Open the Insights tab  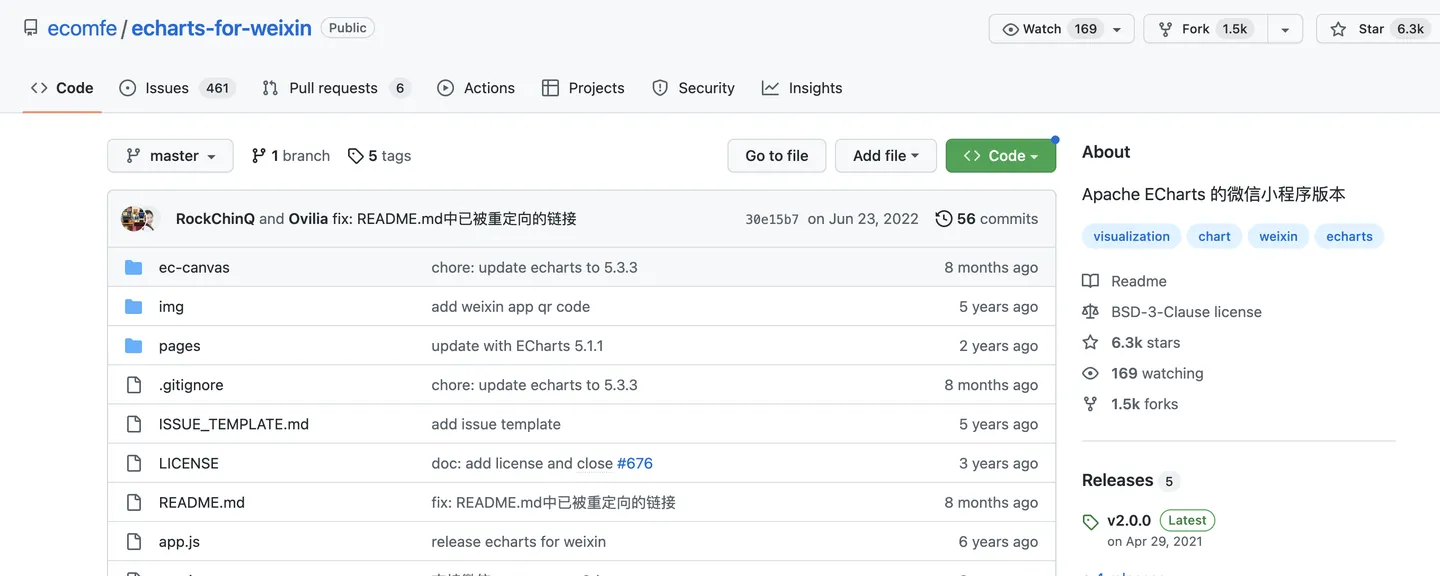coord(802,88)
